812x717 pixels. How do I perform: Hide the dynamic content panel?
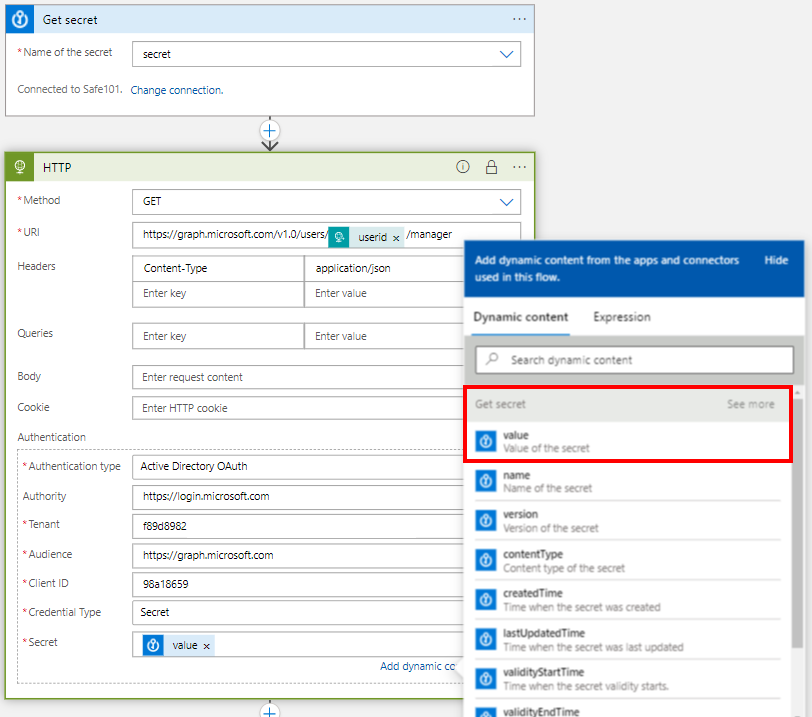tap(776, 260)
